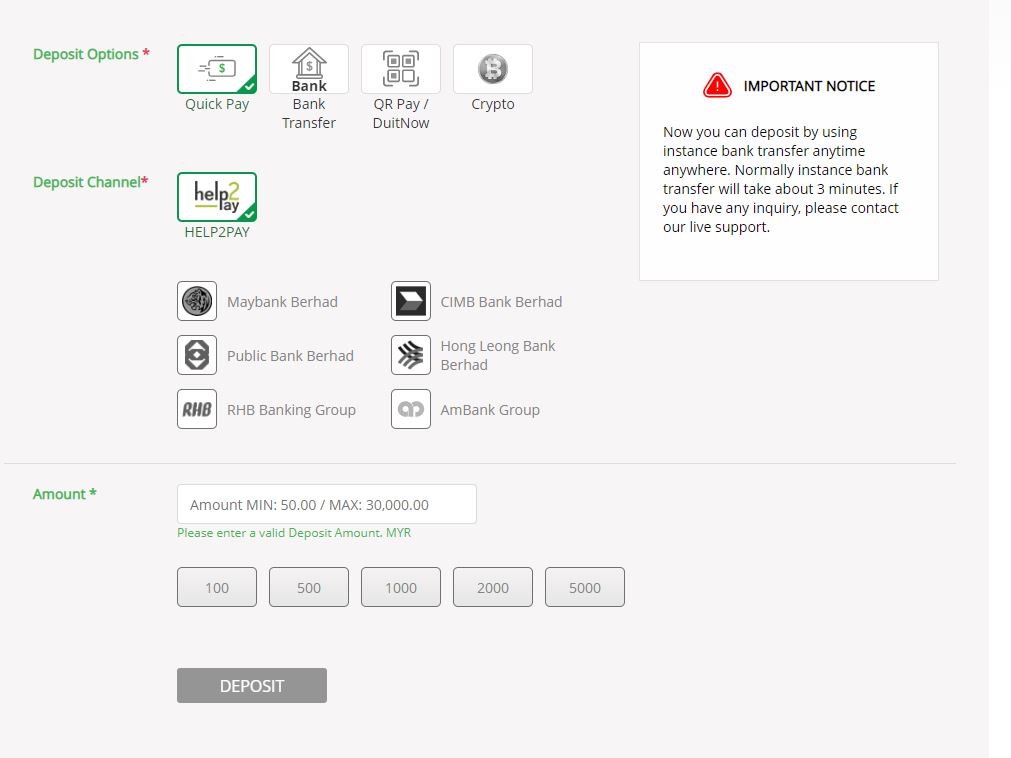Choose the Bank Transfer deposit option

click(x=309, y=69)
